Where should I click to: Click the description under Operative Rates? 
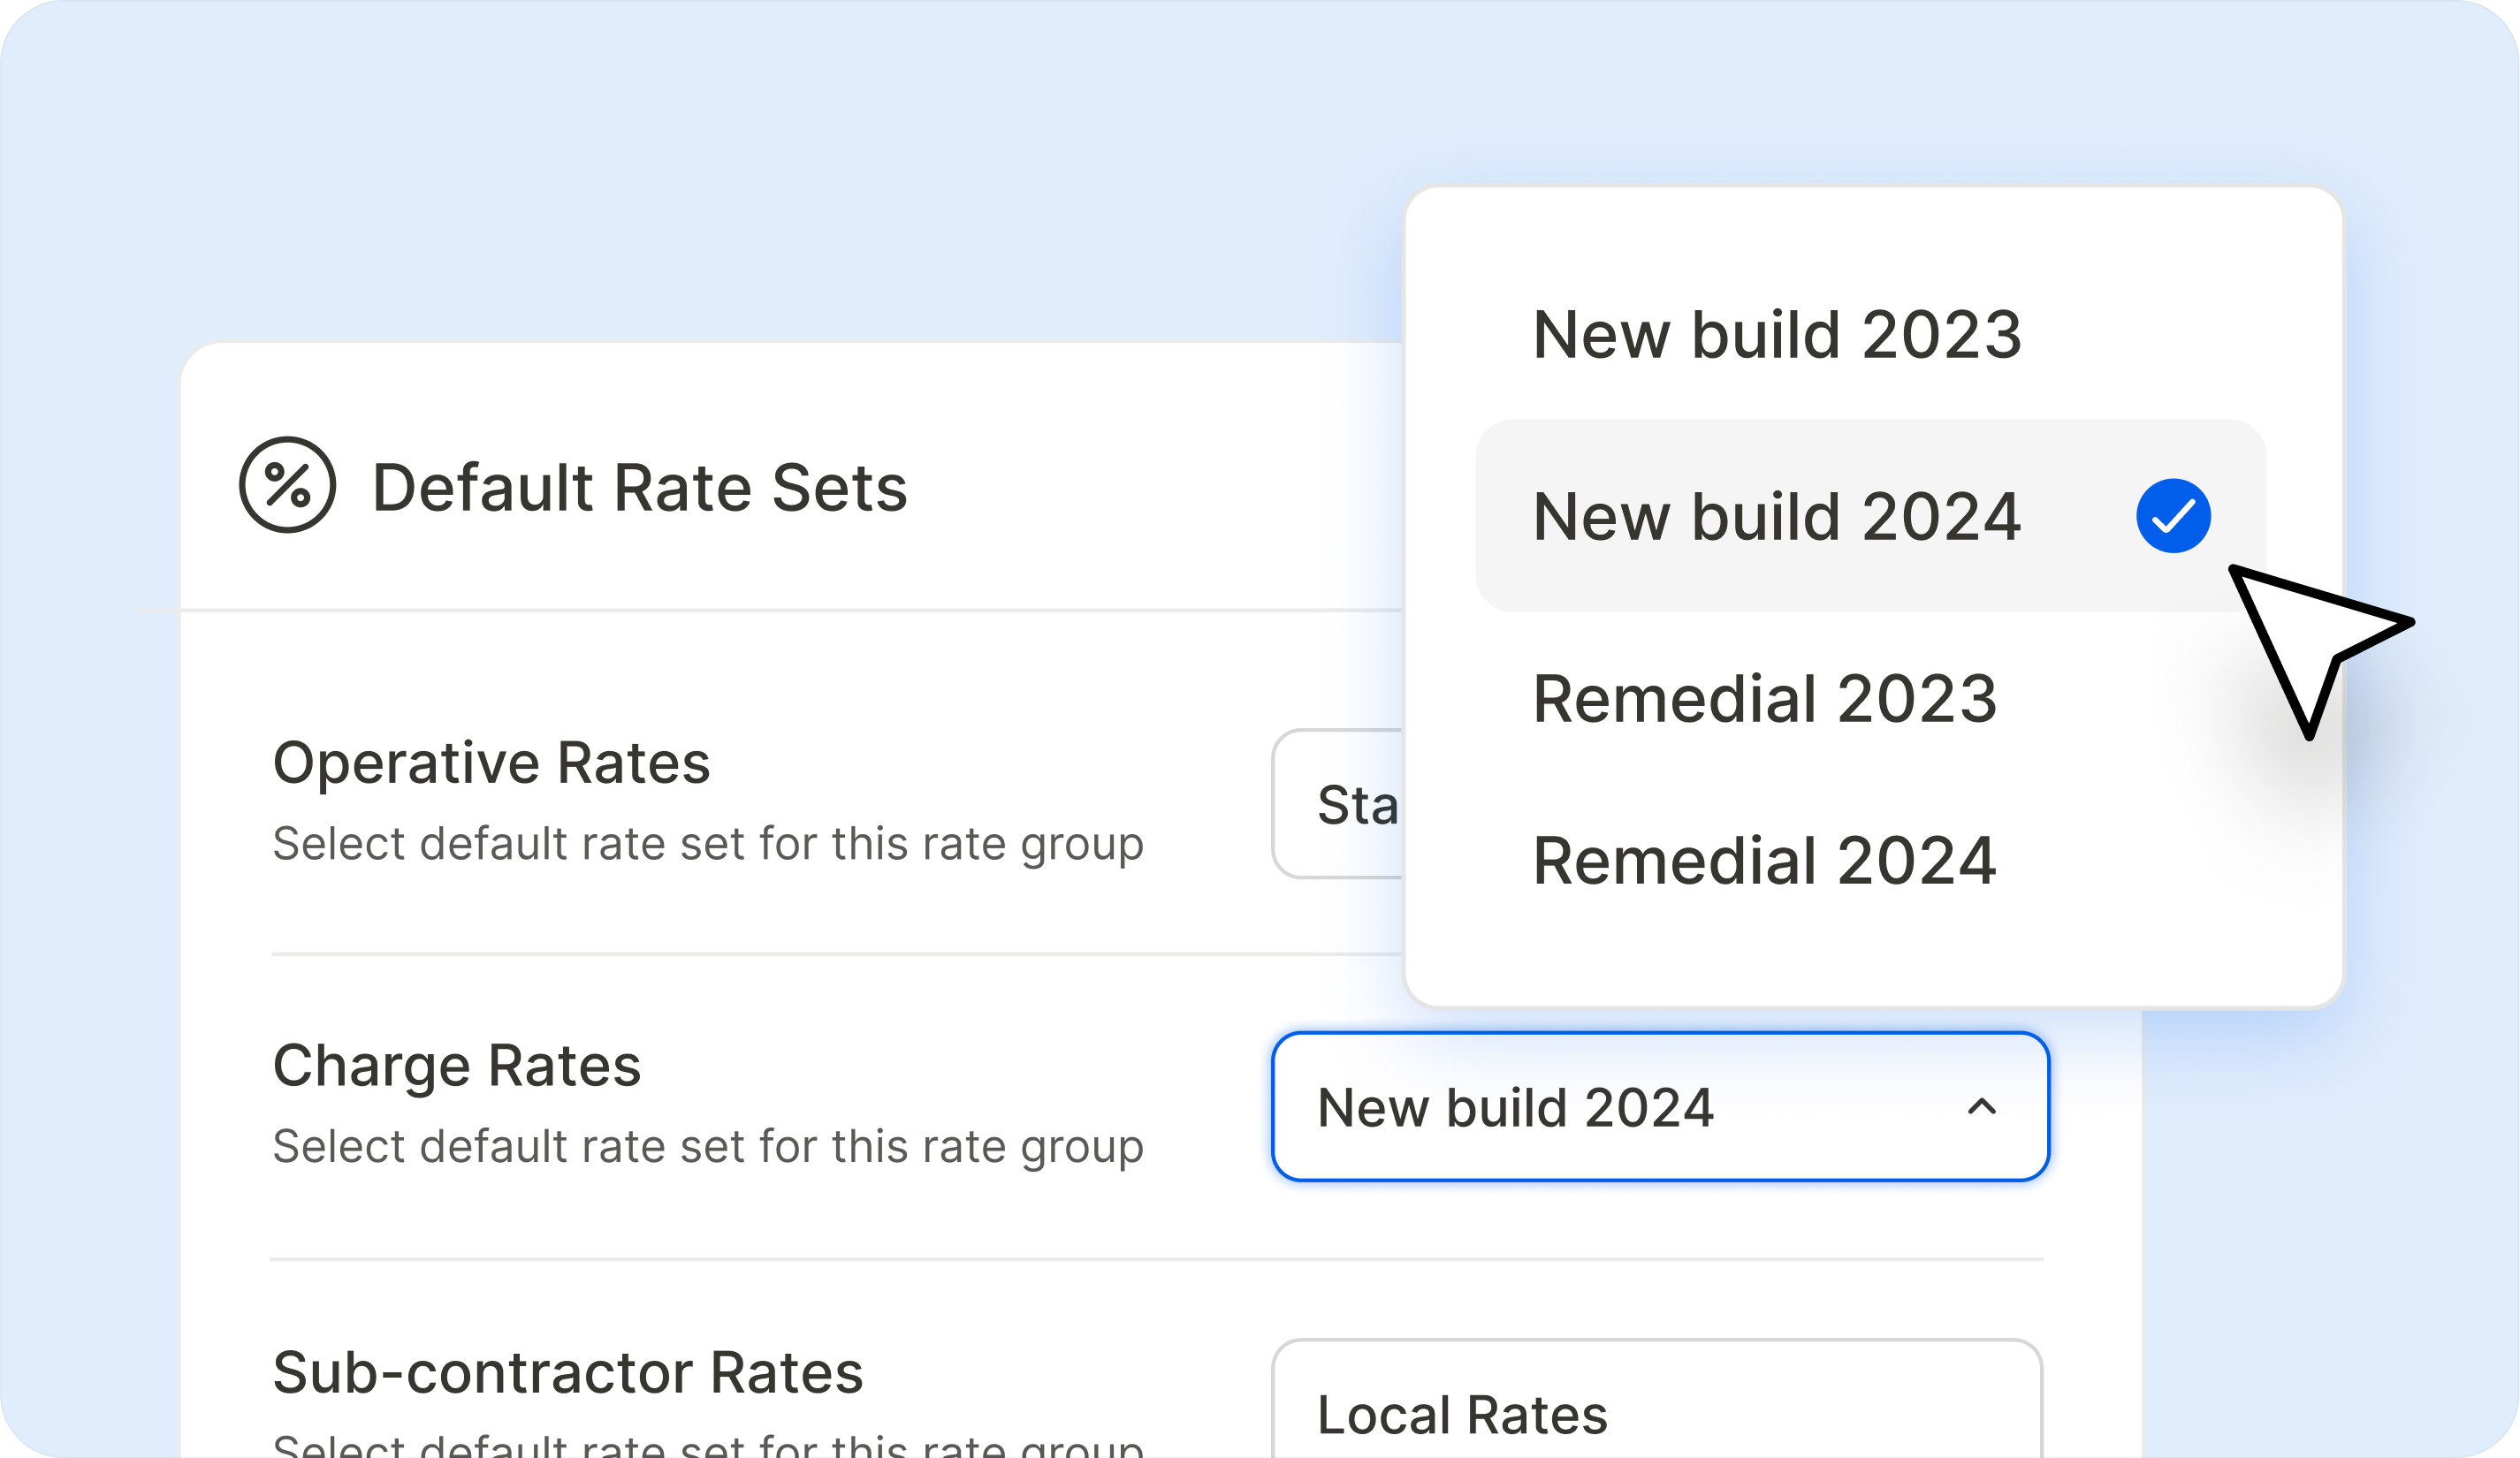pos(708,844)
